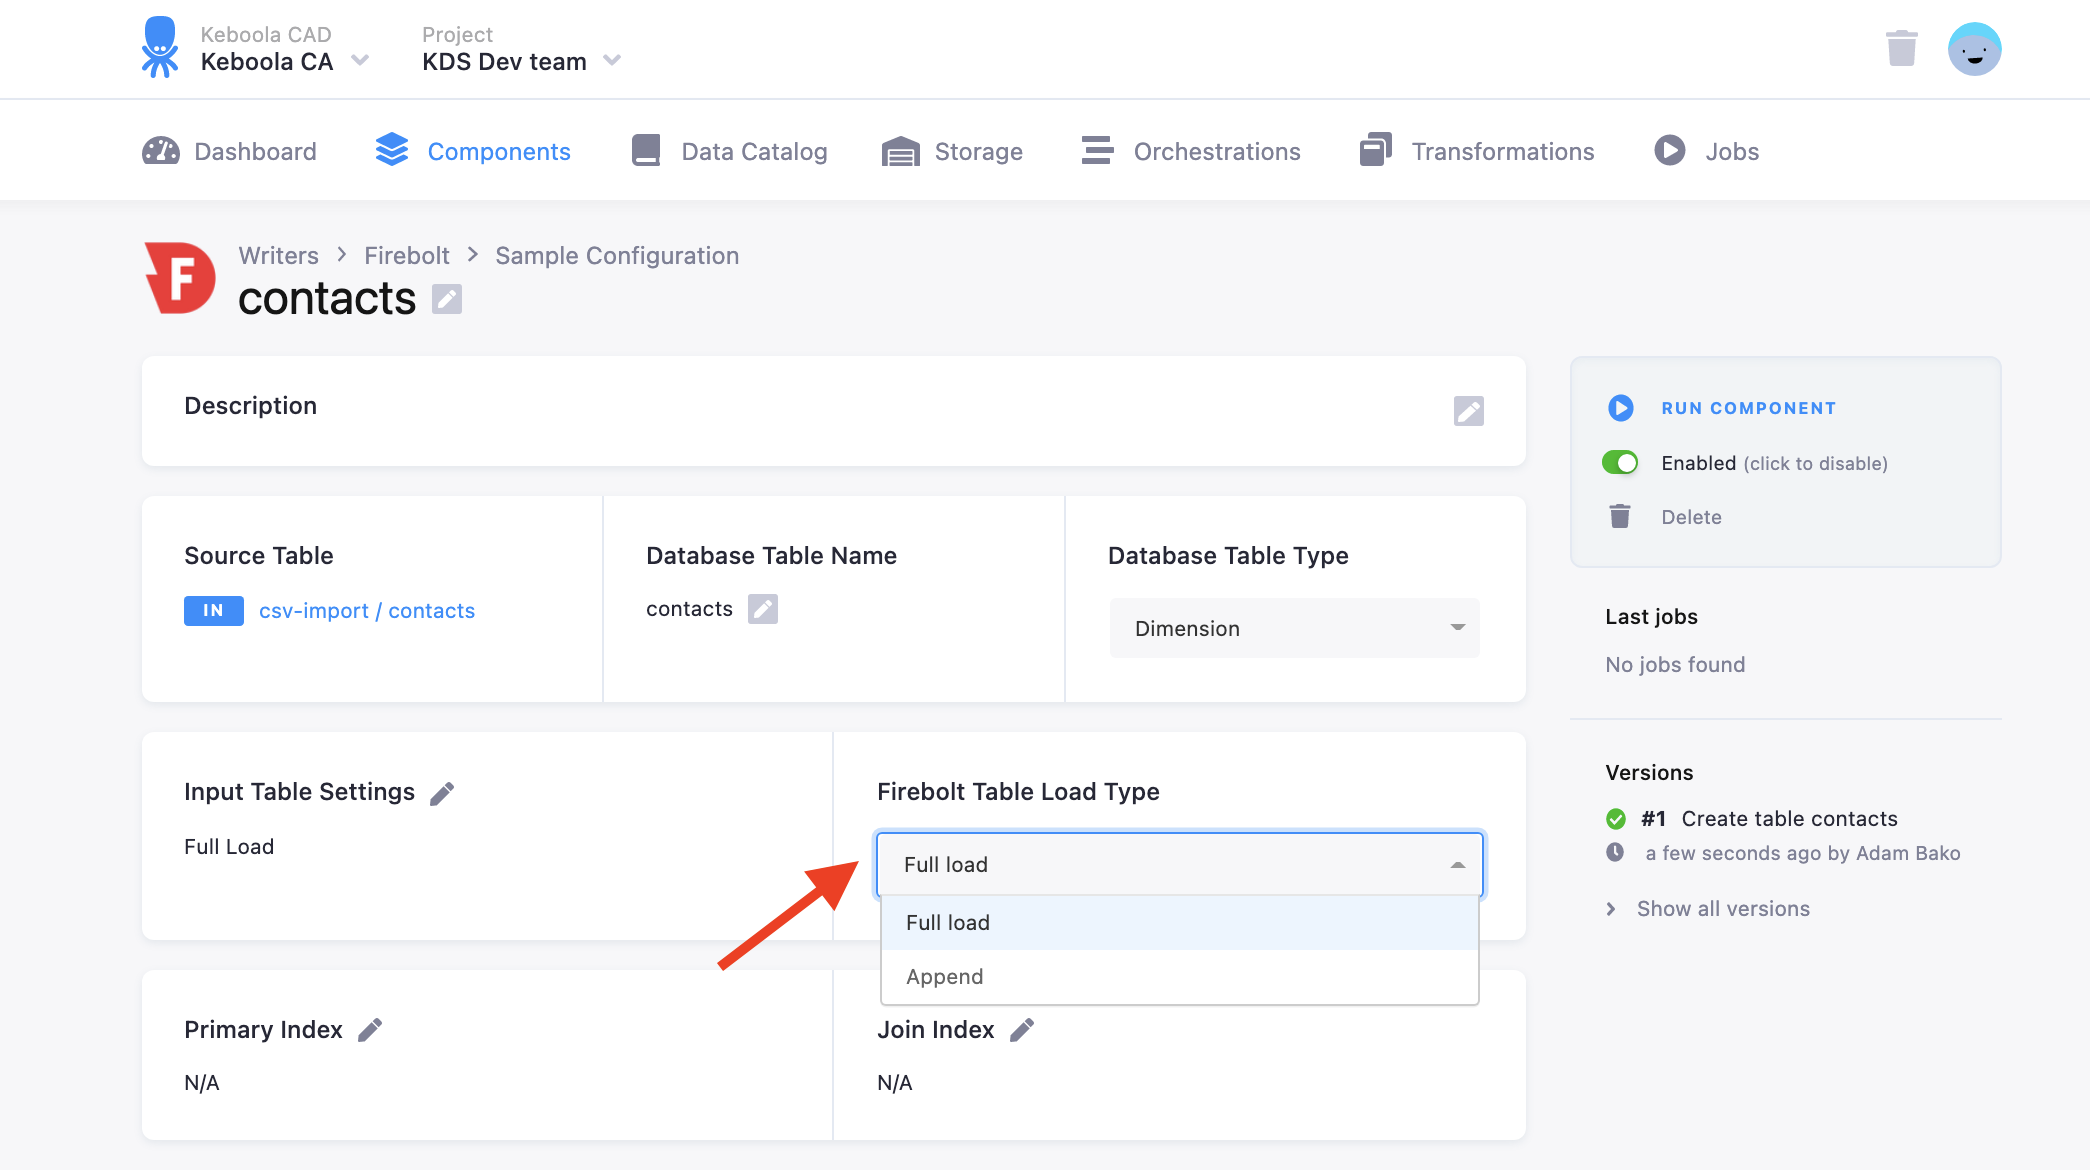Click the Keboola octopus logo
Image resolution: width=2090 pixels, height=1170 pixels.
pyautogui.click(x=160, y=48)
